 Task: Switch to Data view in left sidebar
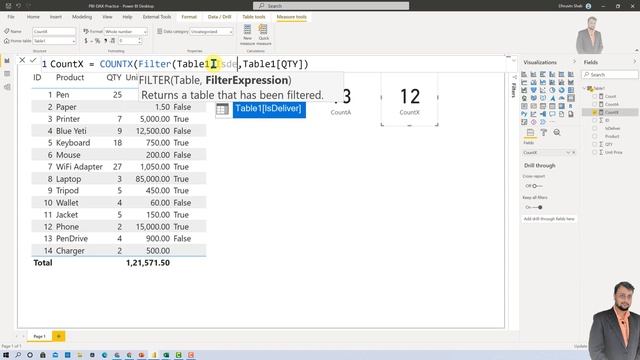(x=7, y=74)
